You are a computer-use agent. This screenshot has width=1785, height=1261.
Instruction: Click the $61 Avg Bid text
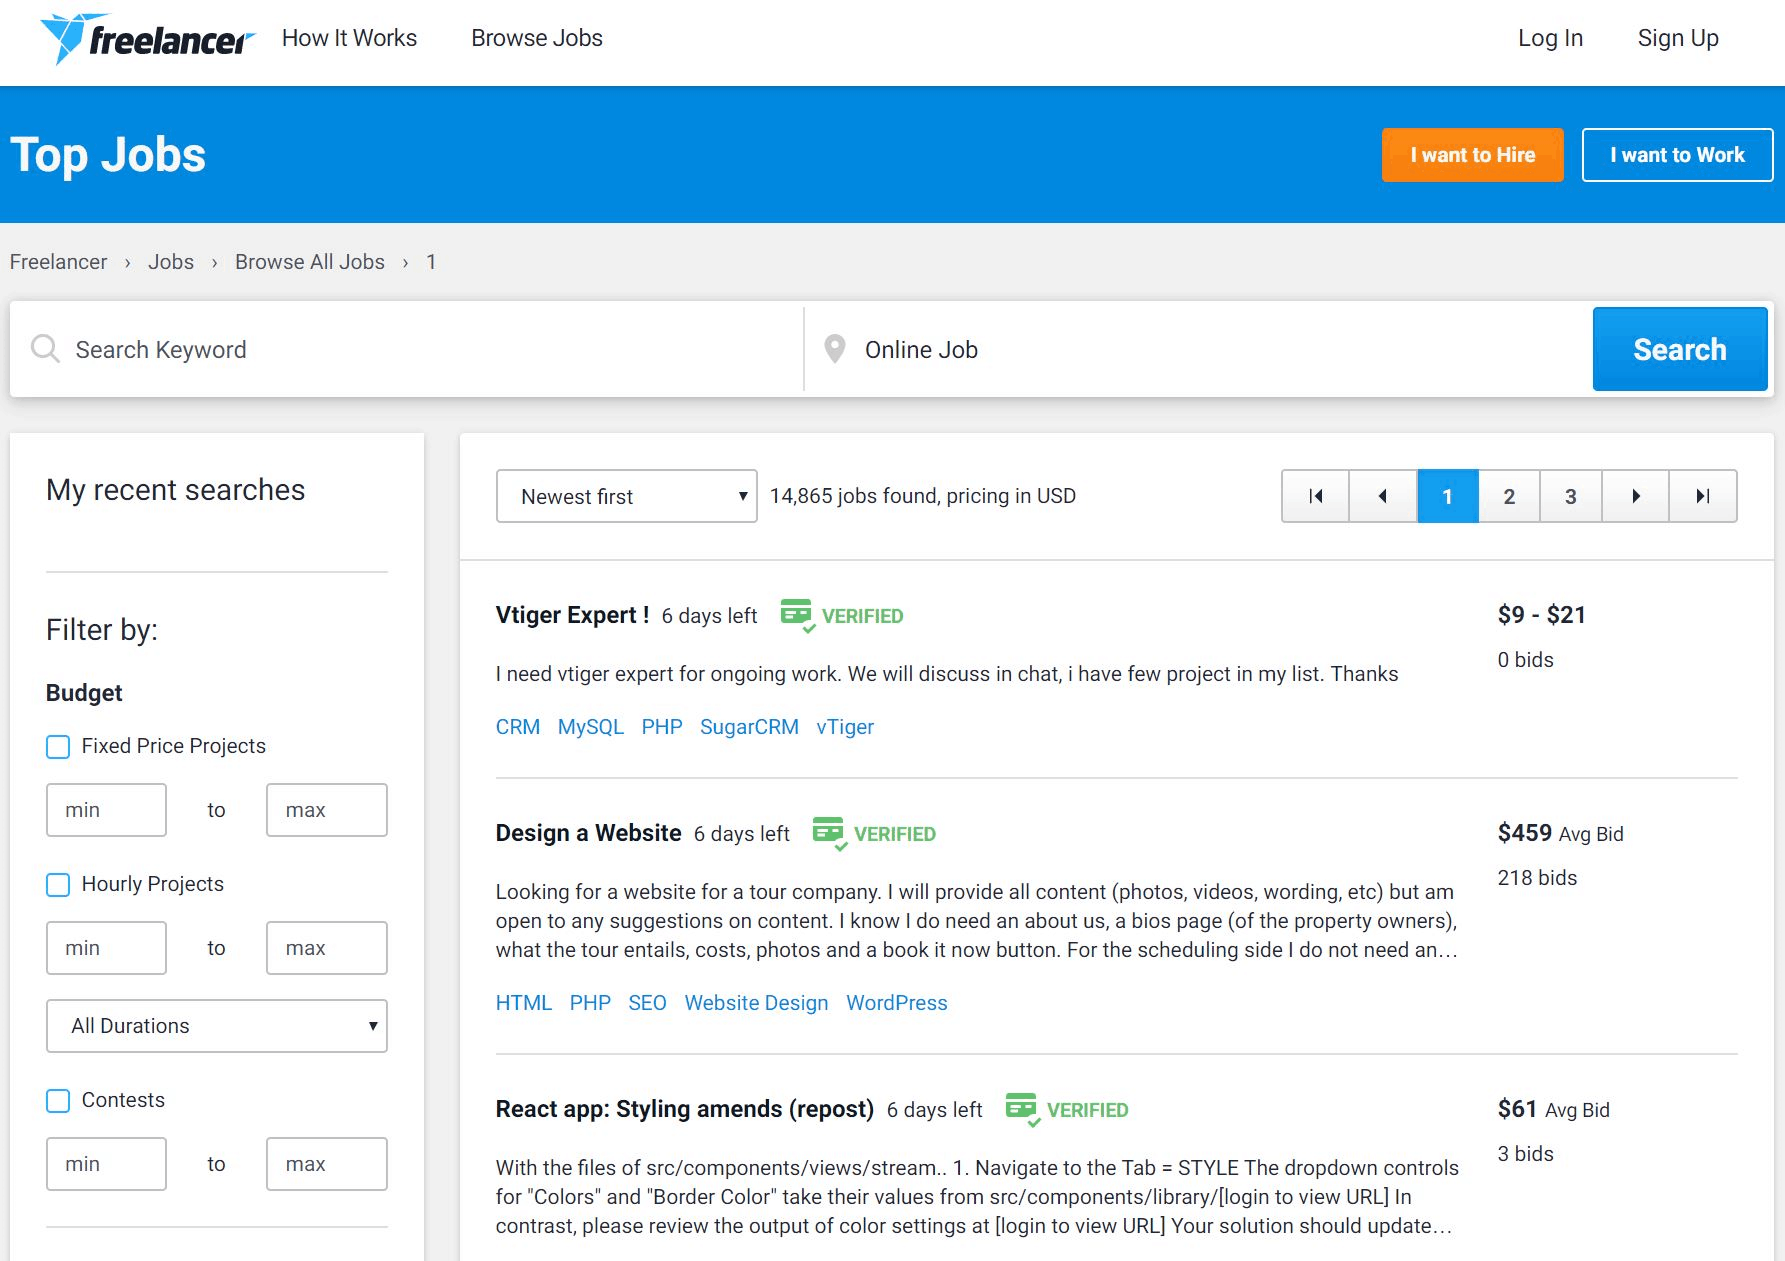click(1553, 1109)
